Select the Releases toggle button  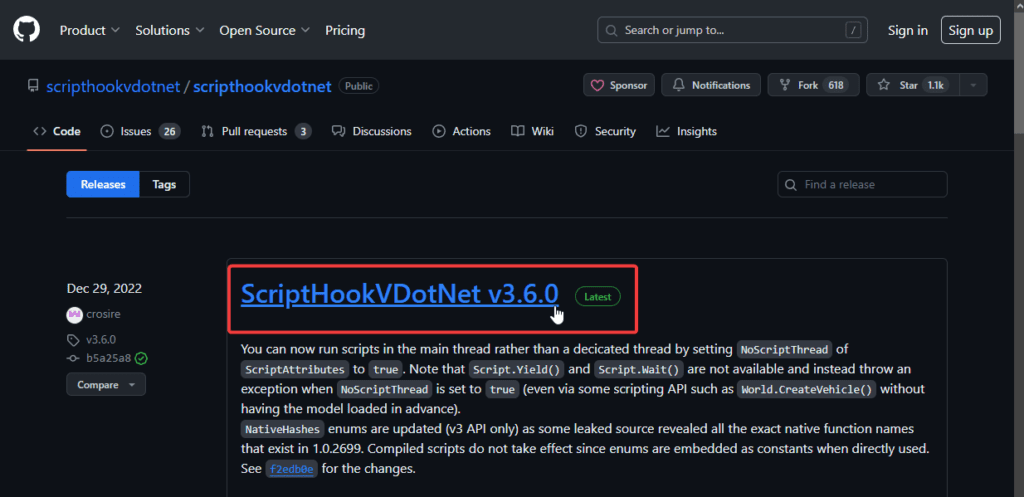(x=103, y=184)
